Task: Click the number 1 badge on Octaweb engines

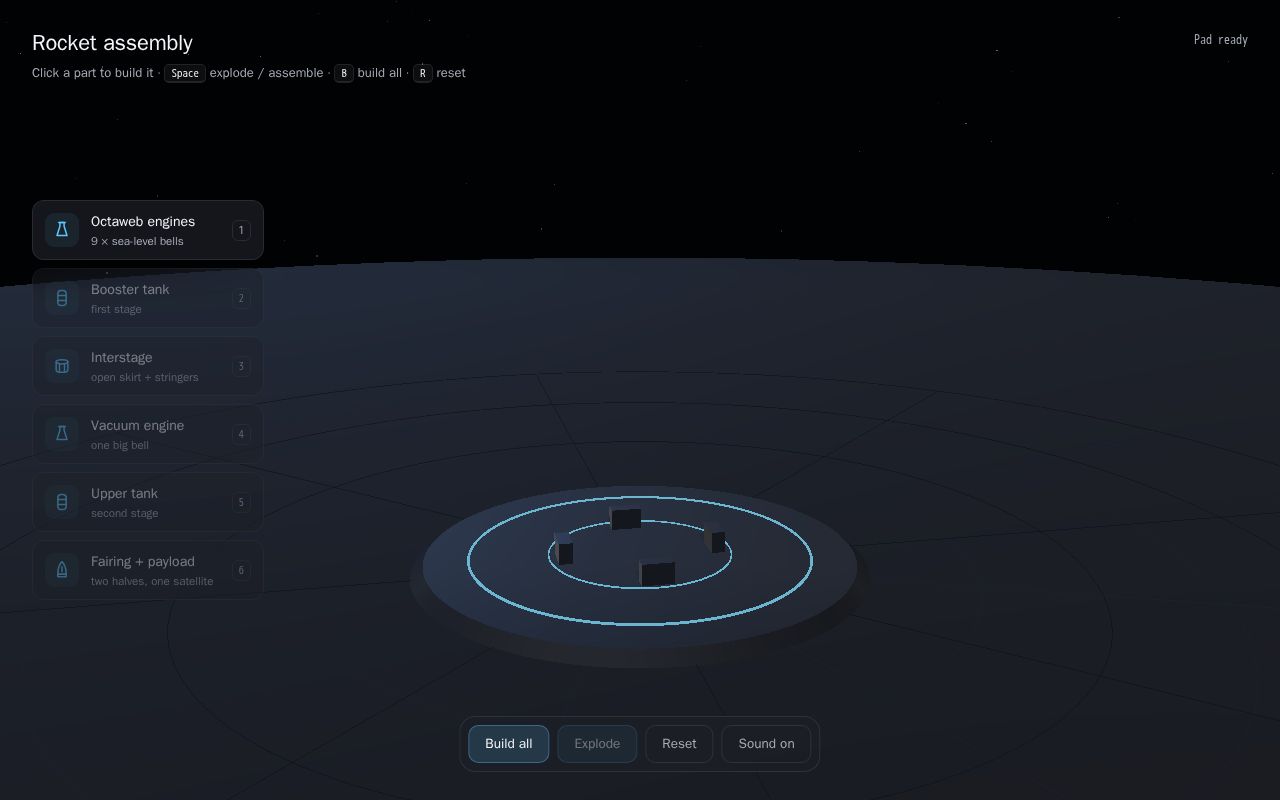Action: tap(241, 230)
